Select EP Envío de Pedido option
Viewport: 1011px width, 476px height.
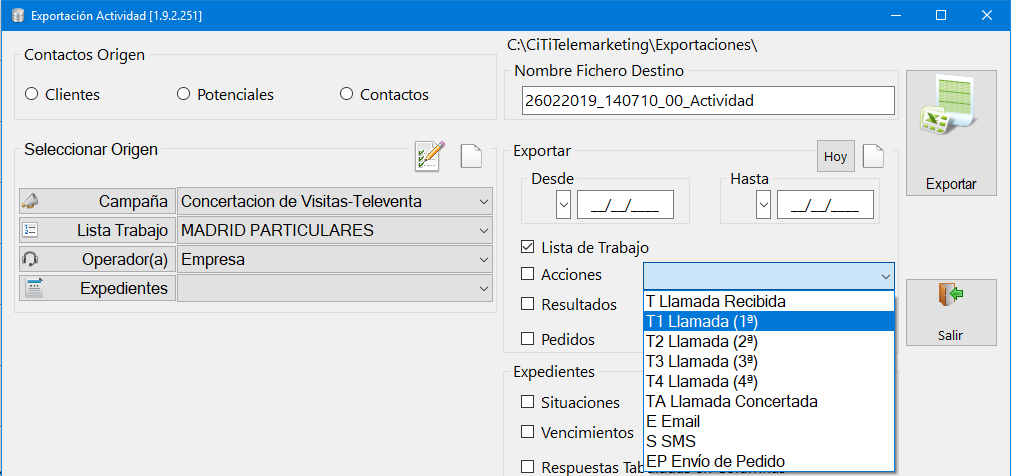[x=769, y=461]
